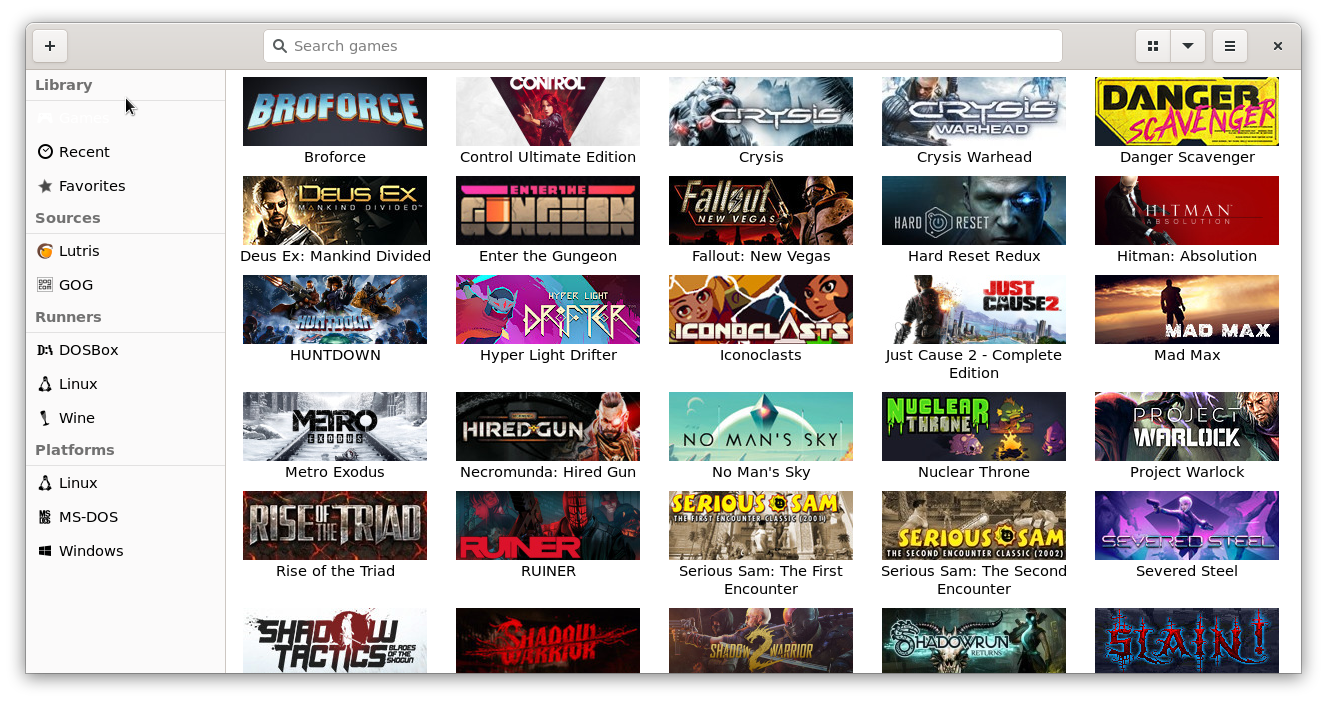Switch to grid view layout

pos(1152,45)
